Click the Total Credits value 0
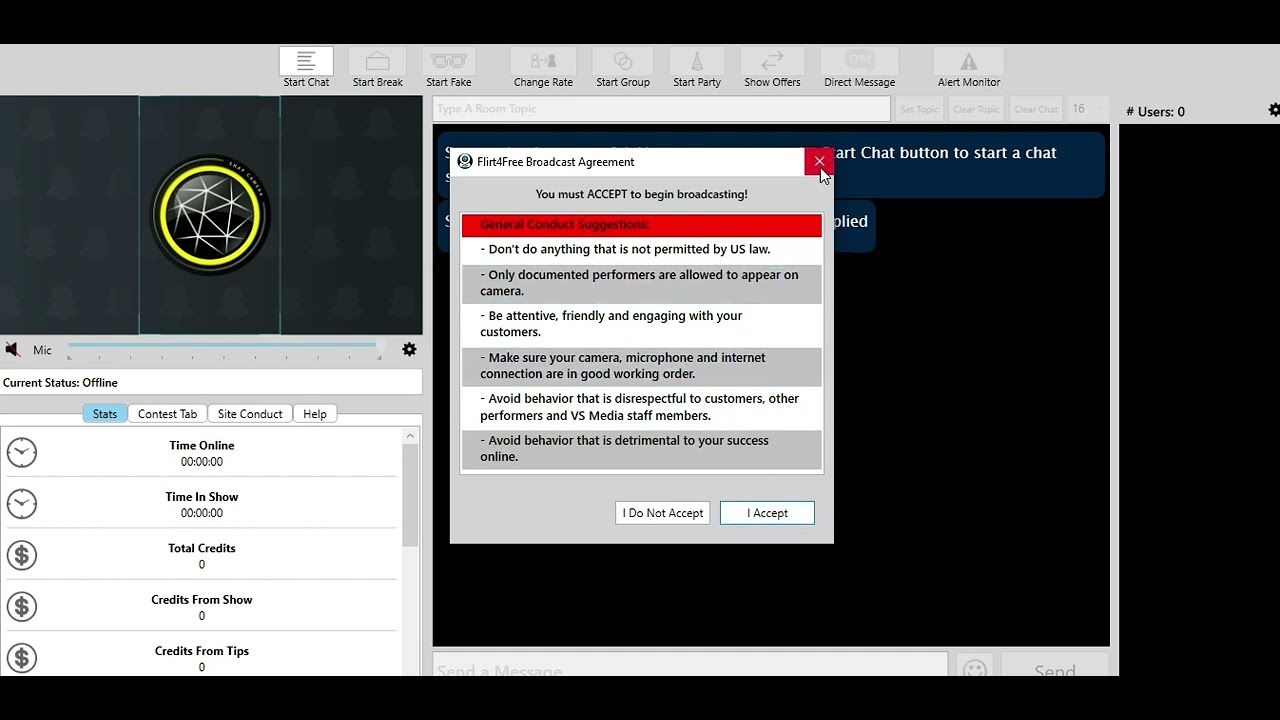This screenshot has width=1280, height=720. point(202,565)
